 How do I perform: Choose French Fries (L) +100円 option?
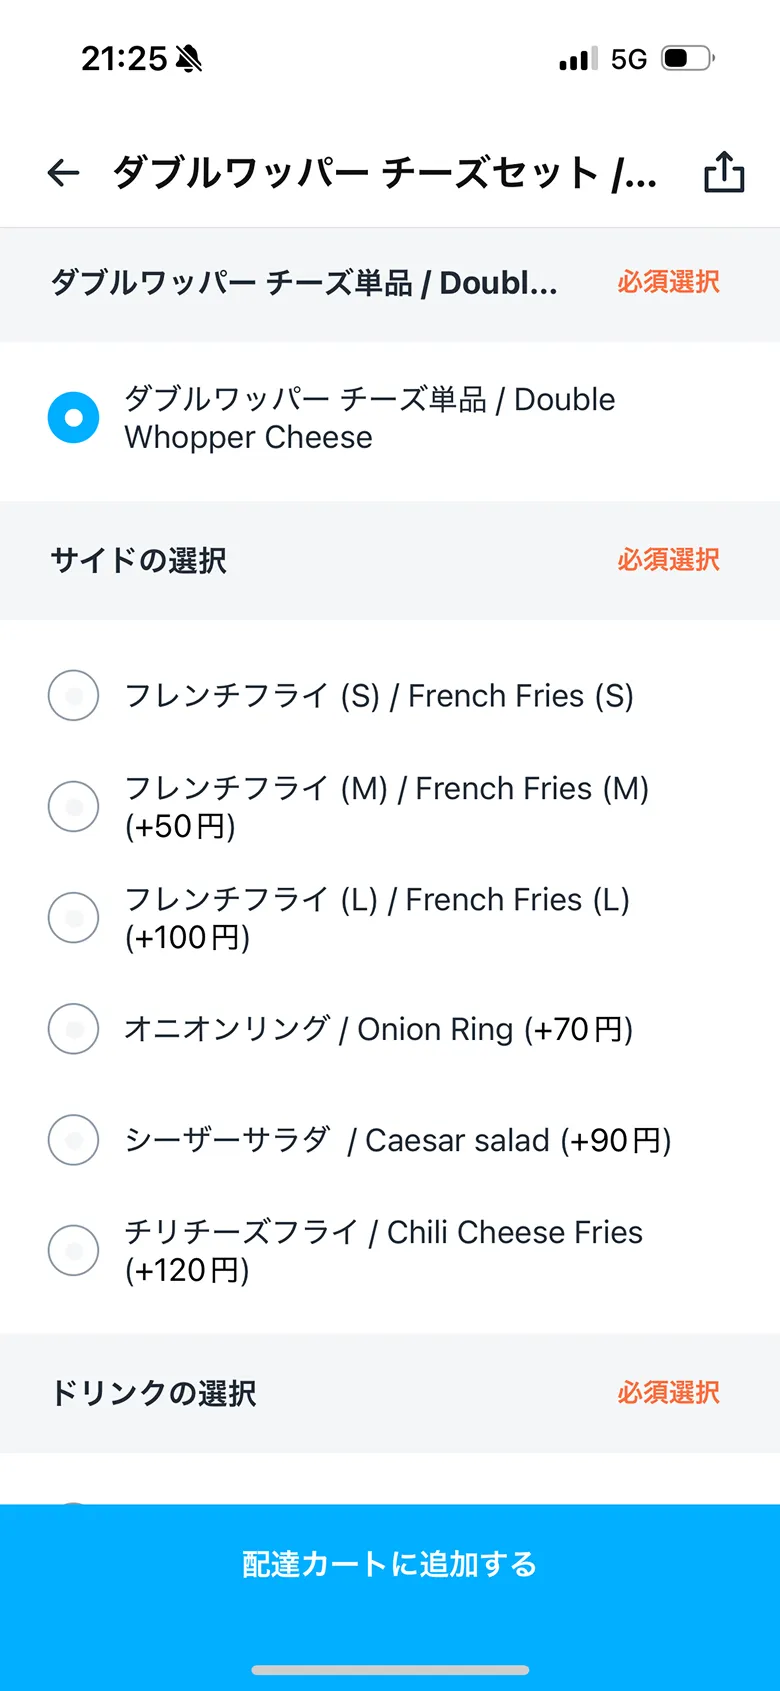click(x=74, y=918)
